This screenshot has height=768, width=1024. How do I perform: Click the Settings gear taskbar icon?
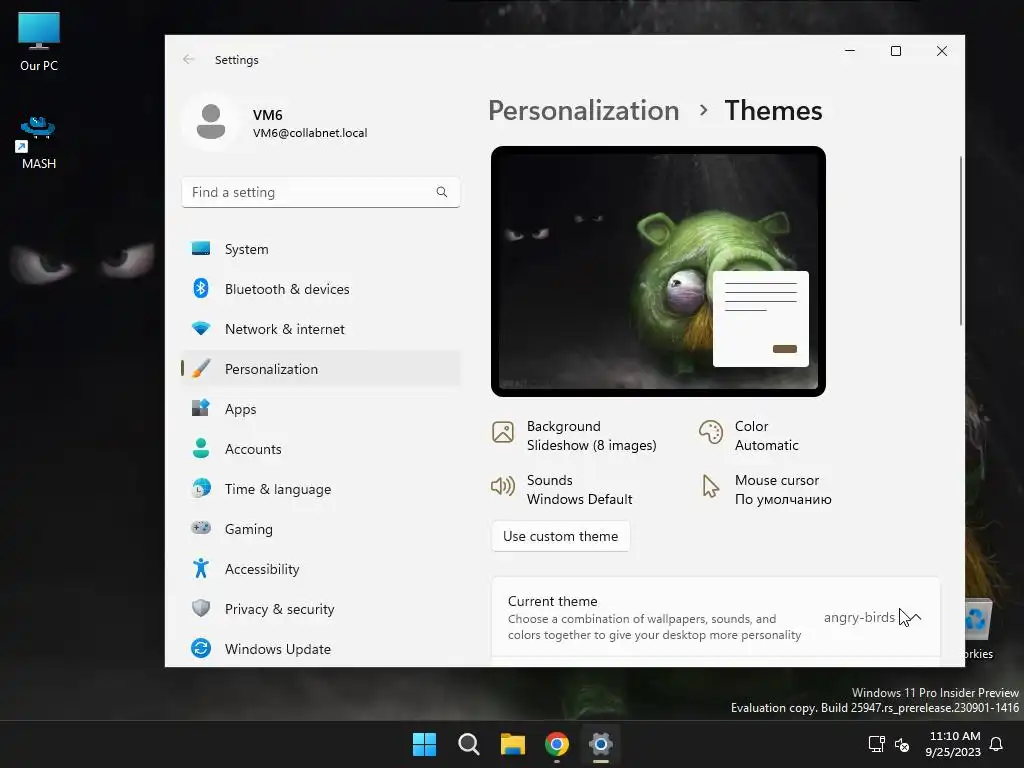pyautogui.click(x=601, y=744)
